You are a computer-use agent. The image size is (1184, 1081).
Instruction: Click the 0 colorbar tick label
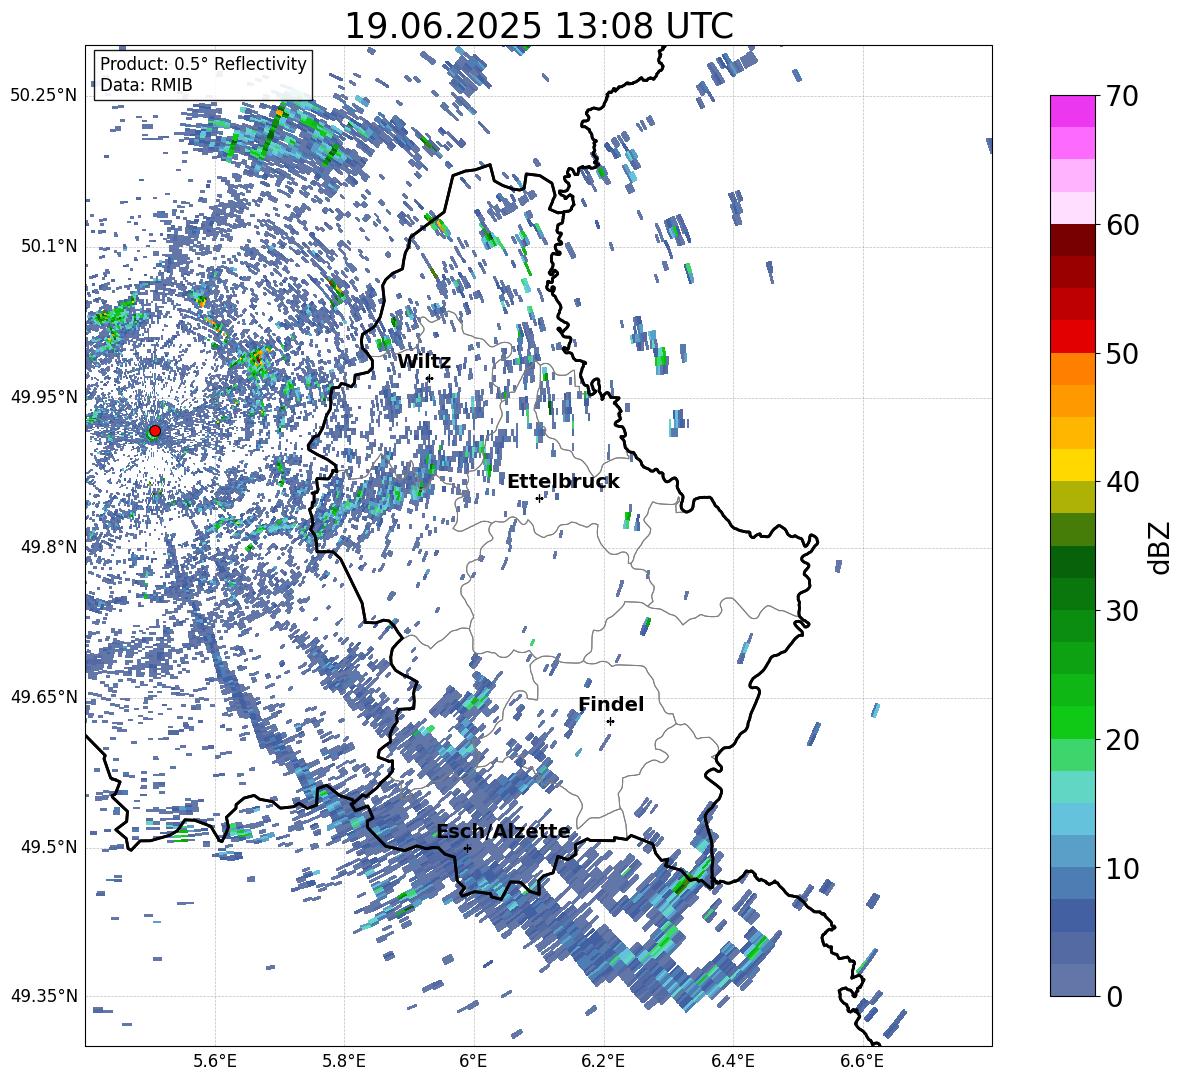click(x=1114, y=996)
